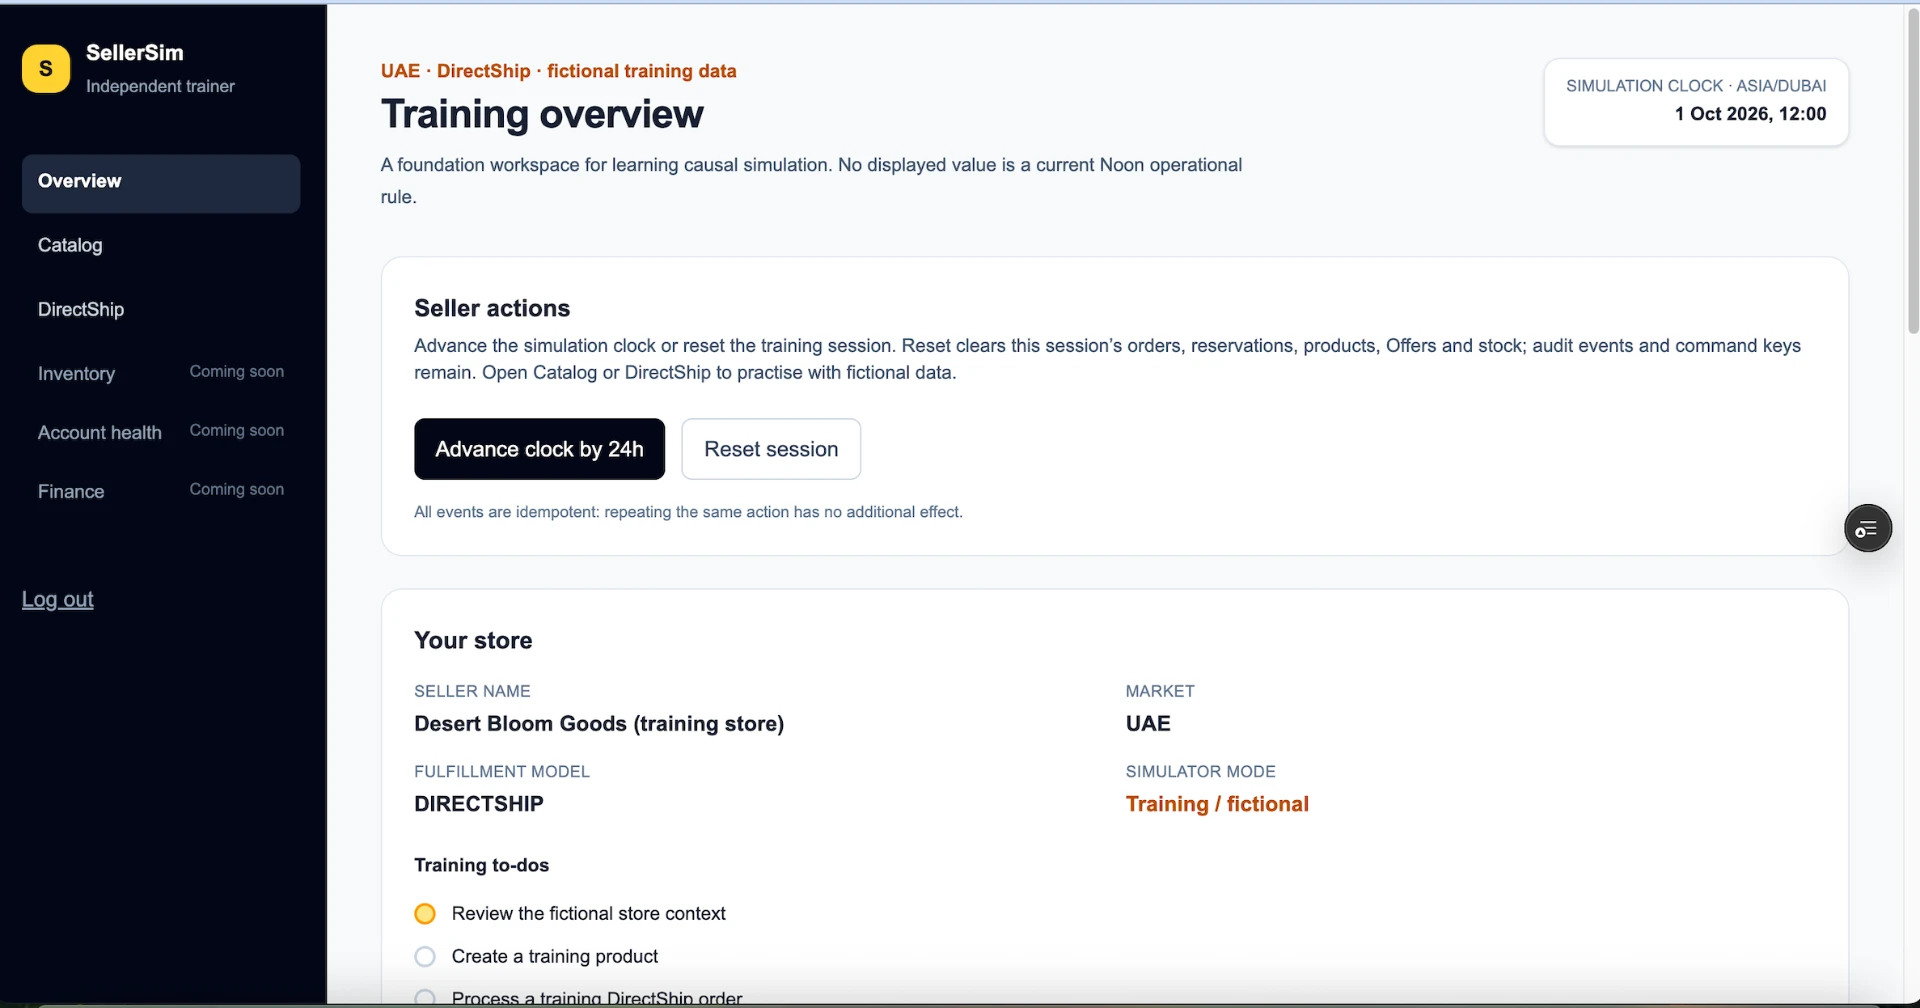The width and height of the screenshot is (1920, 1008).
Task: Toggle Review the fictional store context to-do
Action: 425,914
